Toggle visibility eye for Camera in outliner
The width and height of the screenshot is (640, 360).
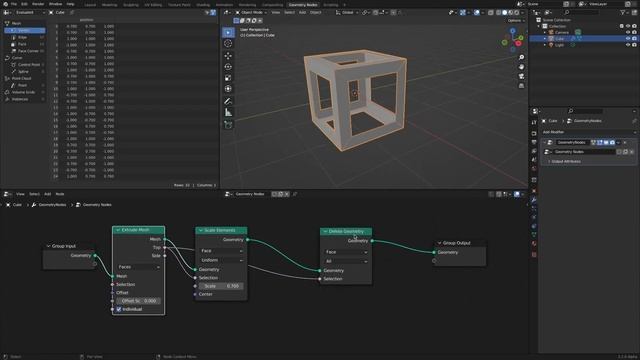[628, 32]
